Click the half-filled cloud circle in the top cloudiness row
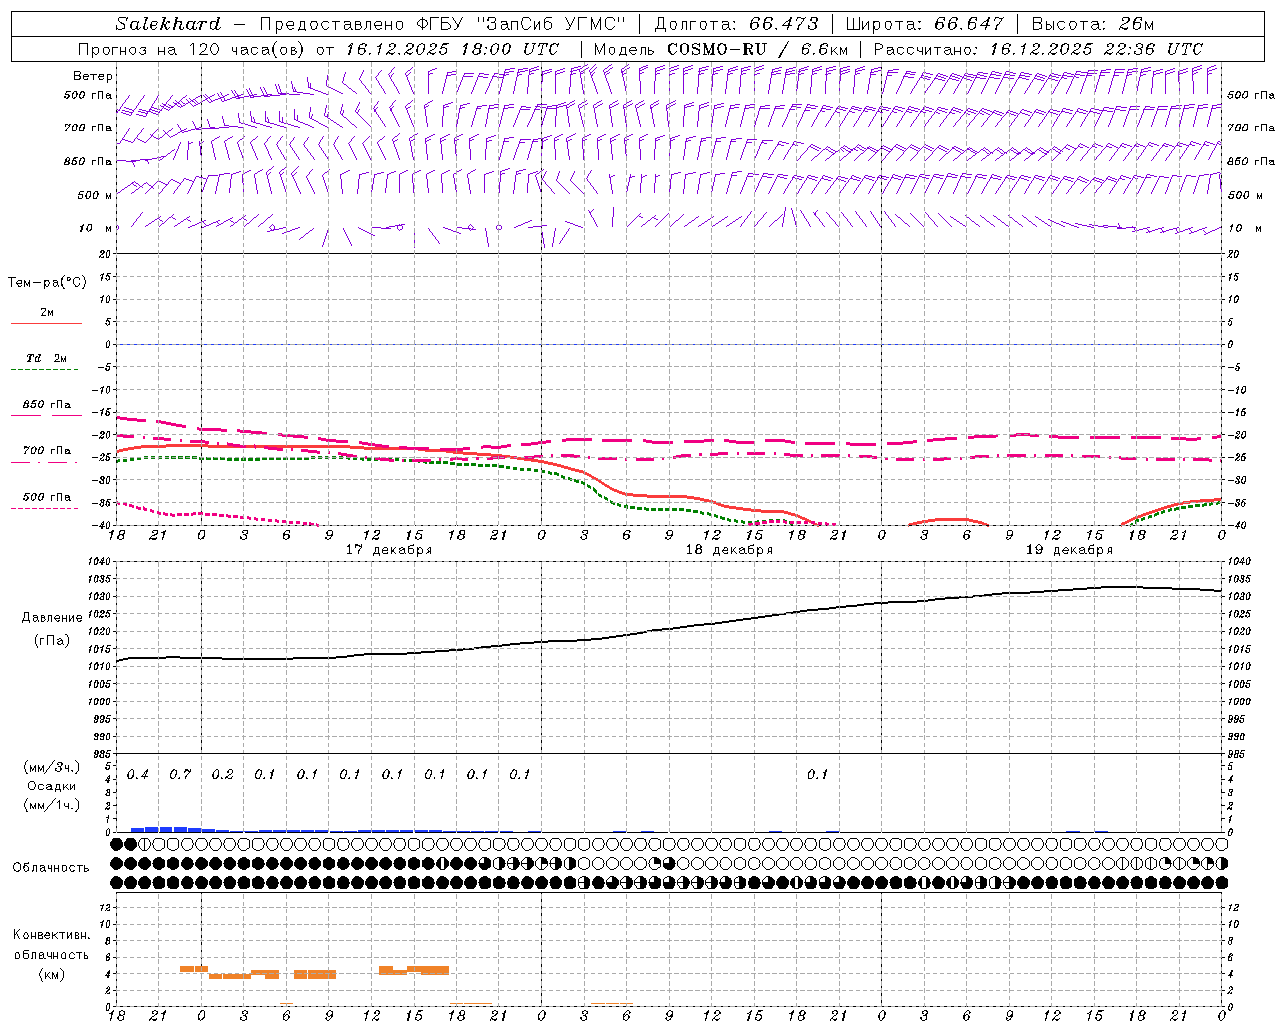This screenshot has width=1280, height=1024. tap(145, 844)
